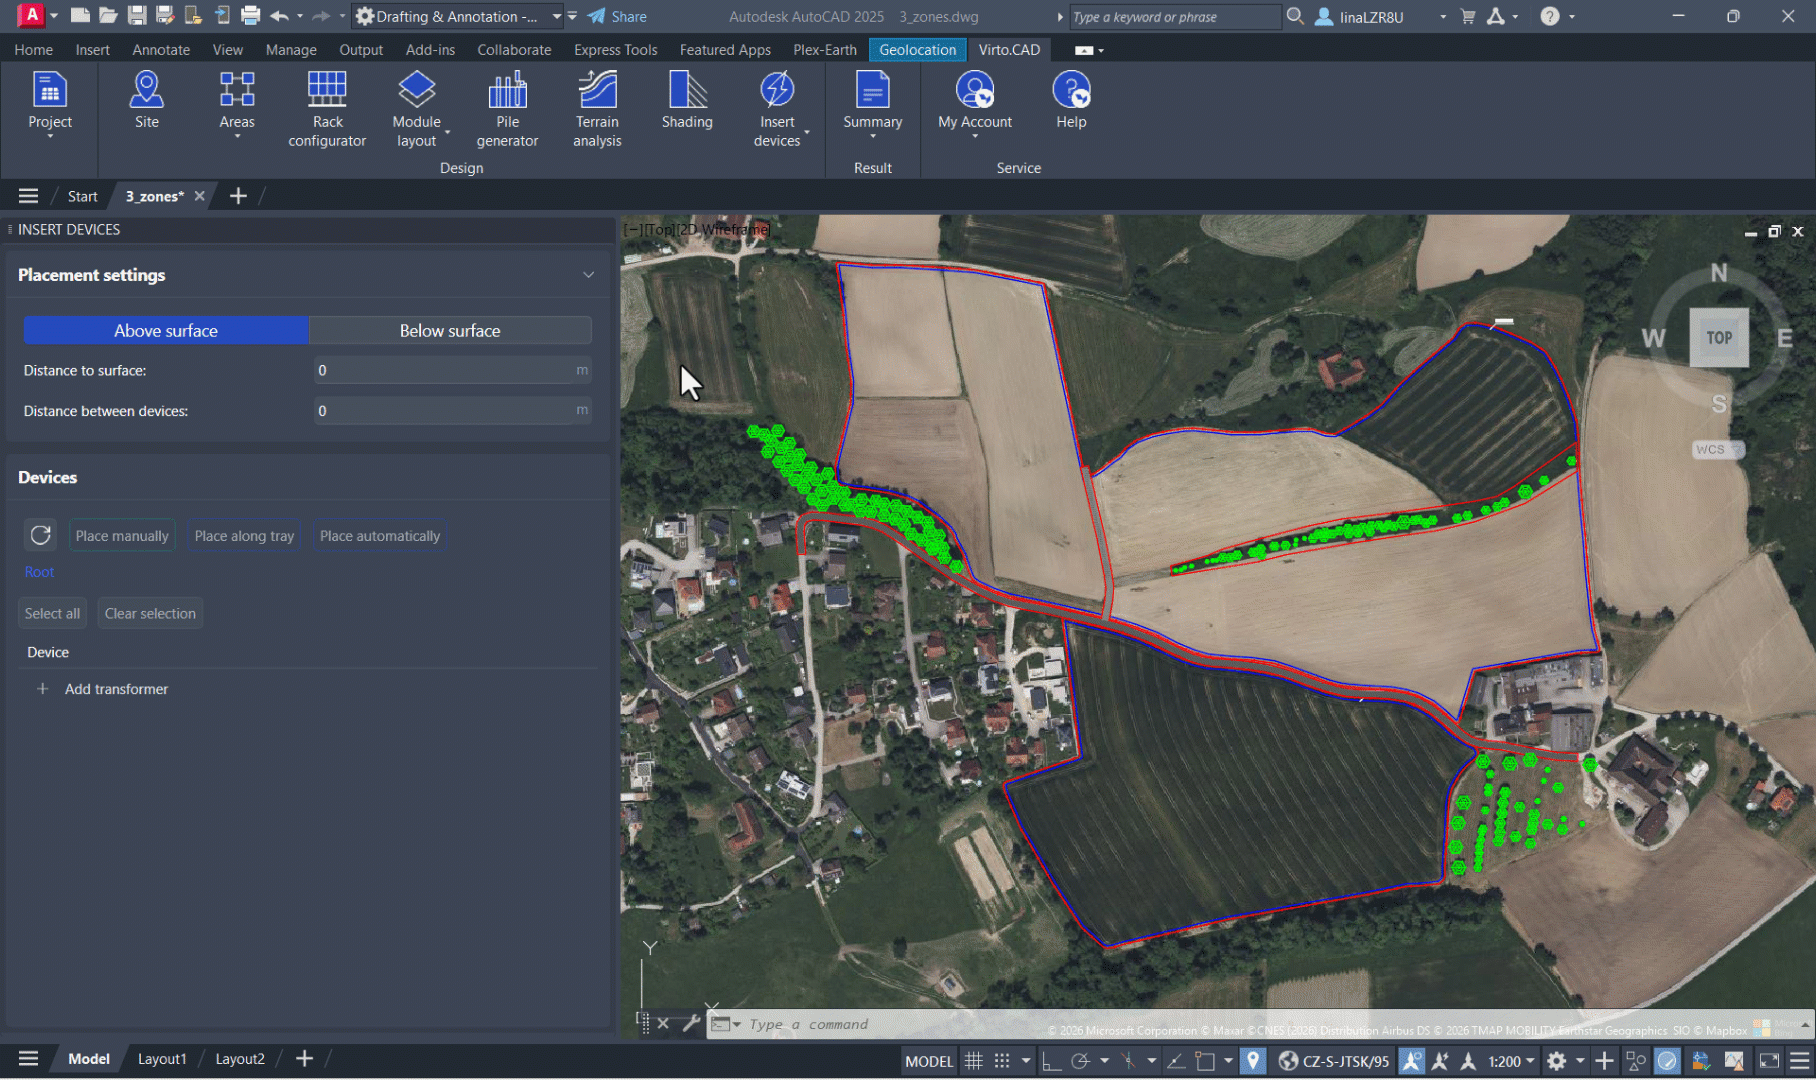
Task: Open the Module layout tool
Action: (x=417, y=109)
